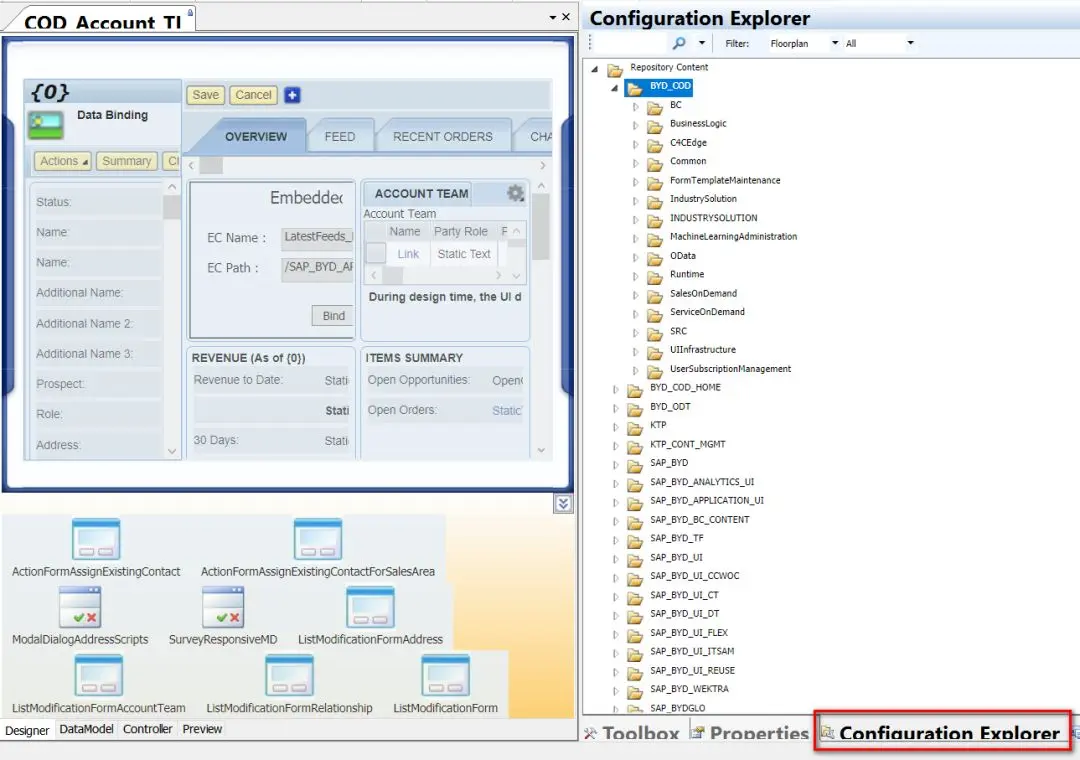This screenshot has height=760, width=1080.
Task: Click the BYD_COD folder icon
Action: (634, 88)
